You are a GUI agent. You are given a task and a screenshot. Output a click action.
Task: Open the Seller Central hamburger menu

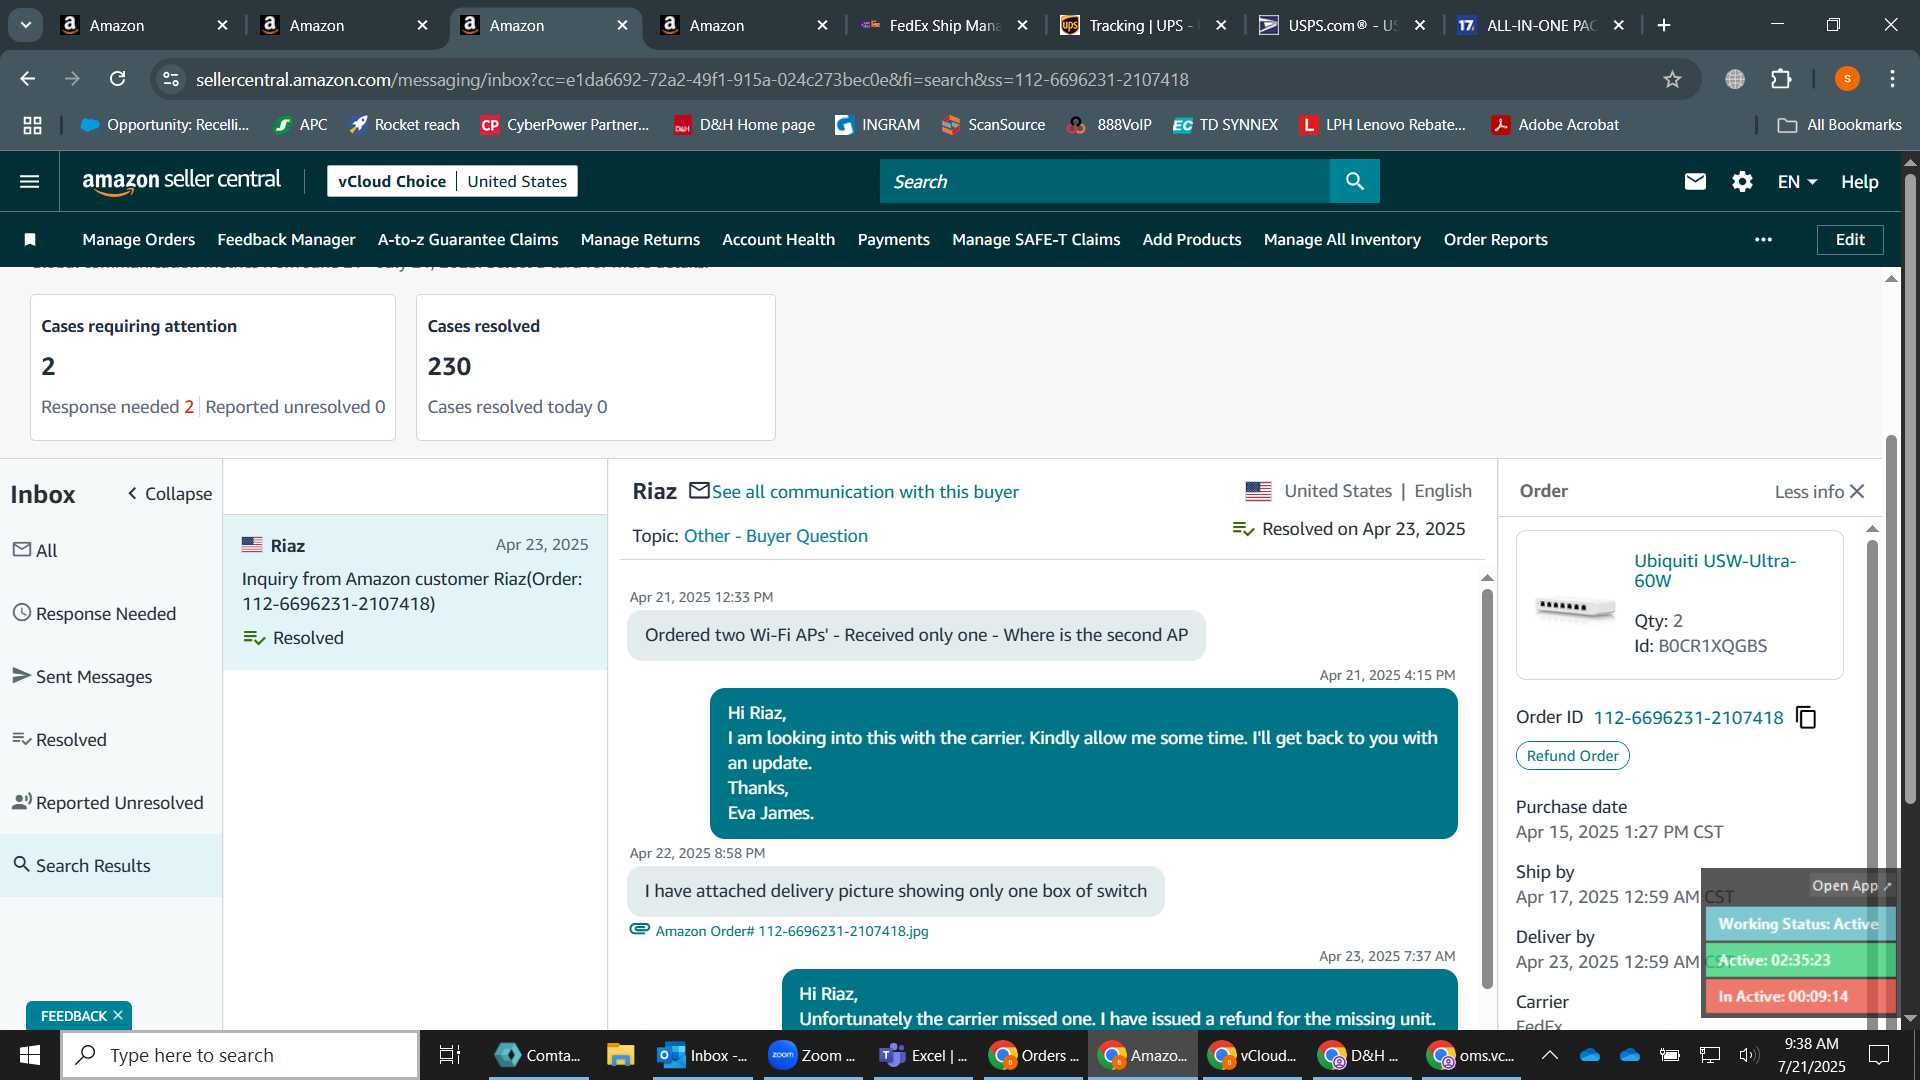pyautogui.click(x=30, y=181)
